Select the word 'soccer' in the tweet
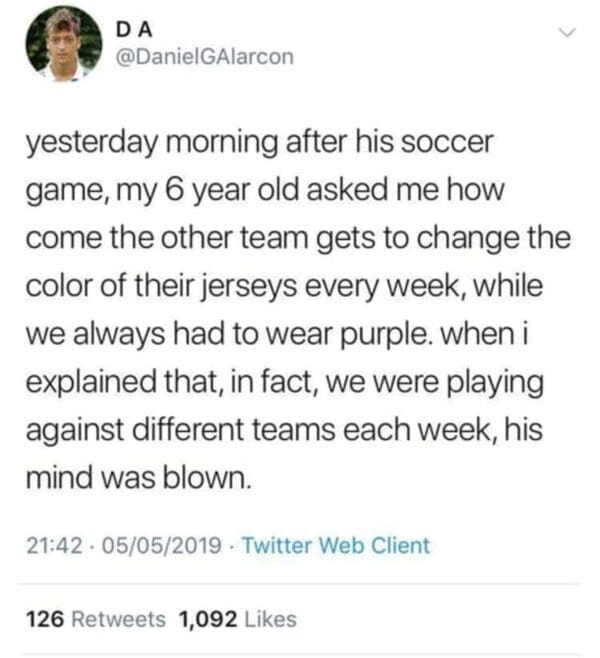 click(447, 142)
